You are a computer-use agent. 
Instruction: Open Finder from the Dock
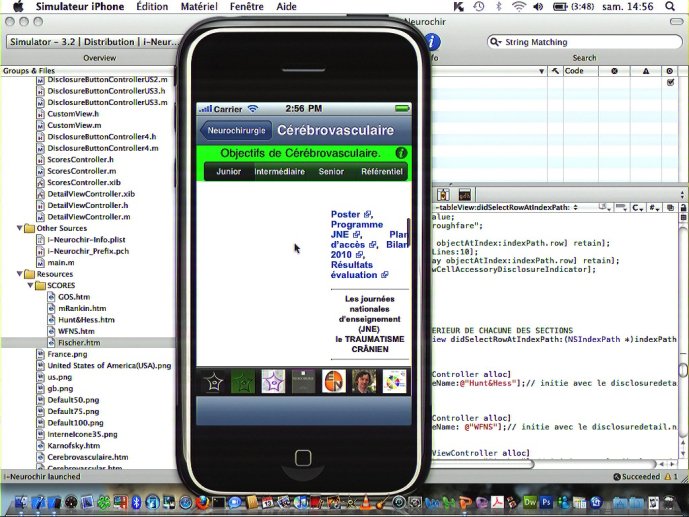click(21, 502)
